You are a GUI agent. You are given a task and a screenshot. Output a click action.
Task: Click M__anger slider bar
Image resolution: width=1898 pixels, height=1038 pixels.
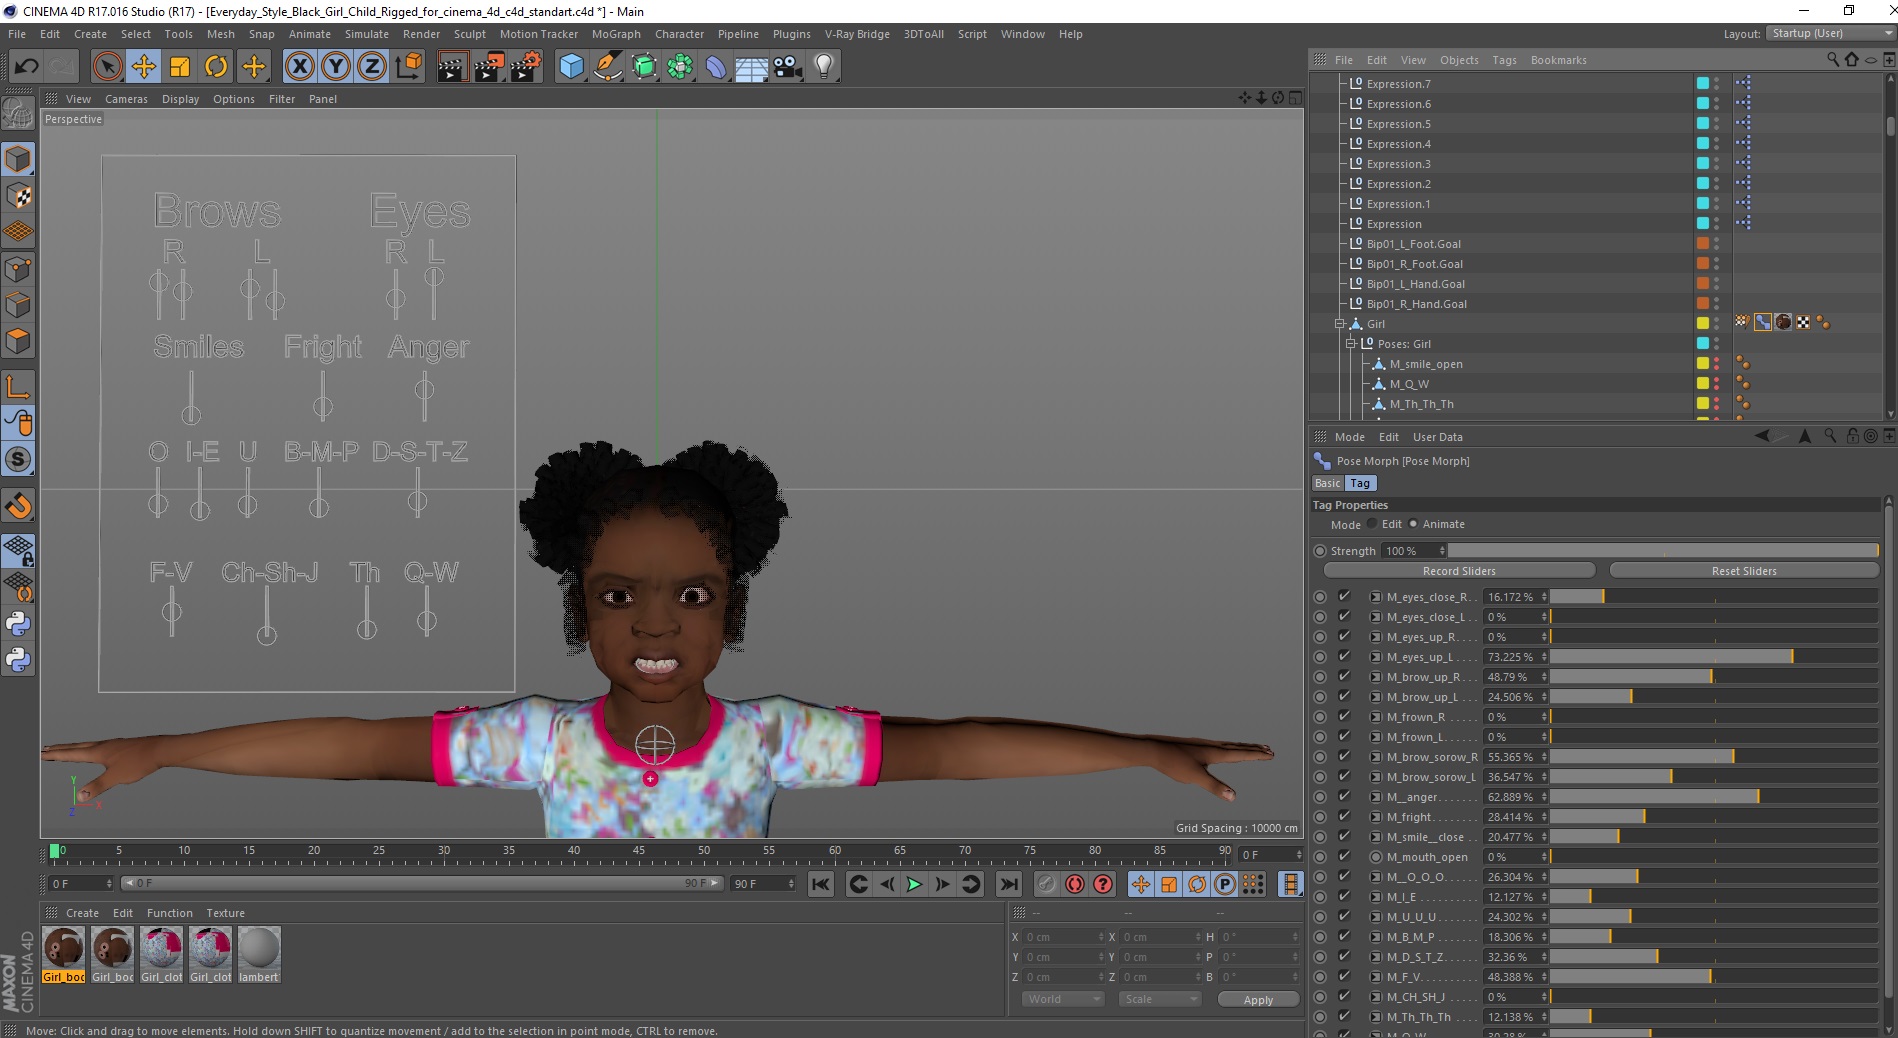pos(1714,797)
